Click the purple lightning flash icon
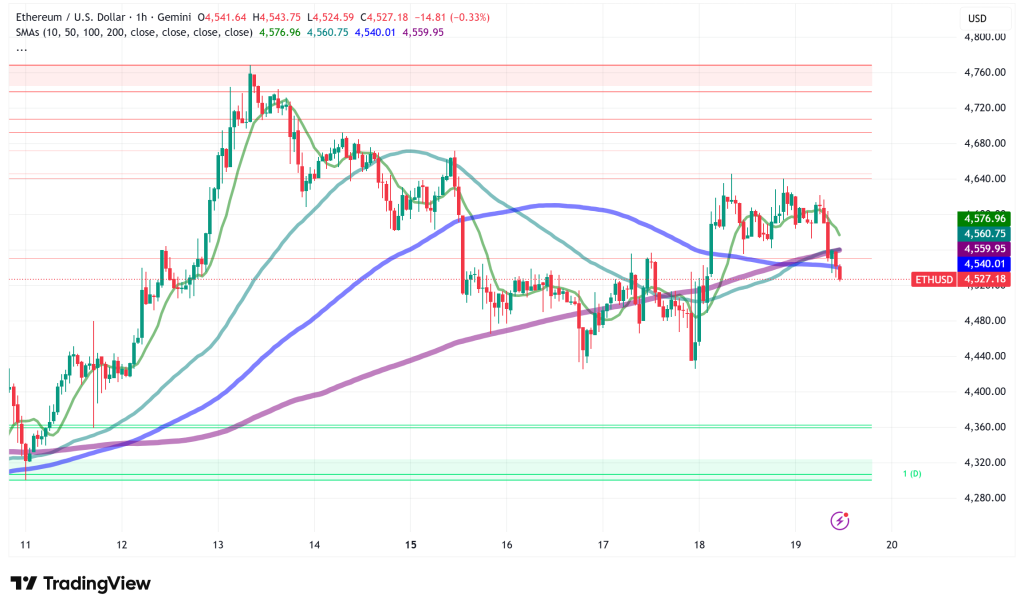This screenshot has width=1024, height=610. (839, 521)
